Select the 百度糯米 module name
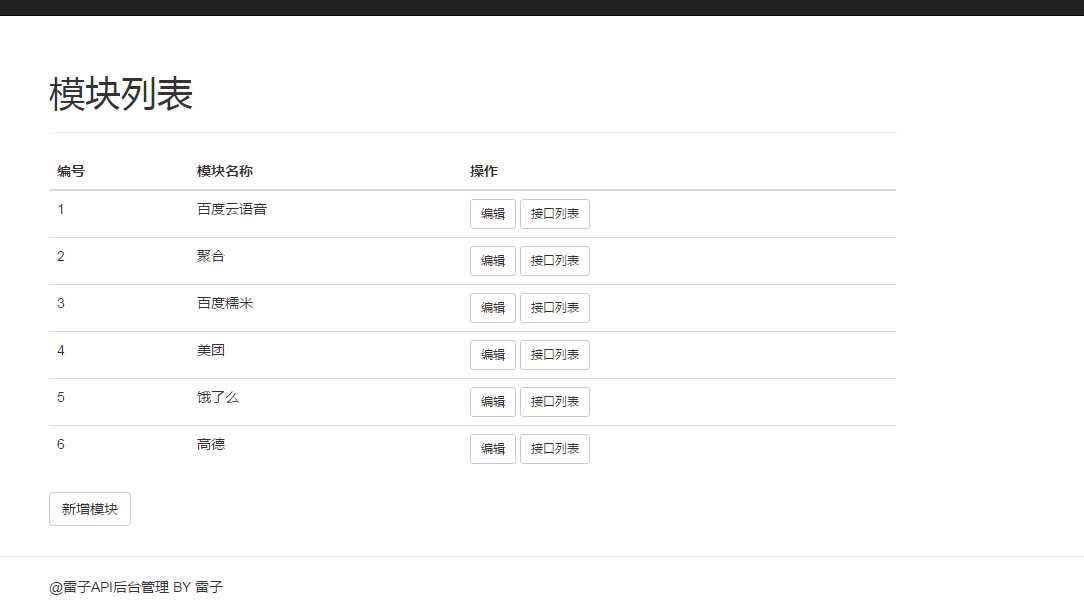This screenshot has width=1084, height=614. click(x=225, y=303)
